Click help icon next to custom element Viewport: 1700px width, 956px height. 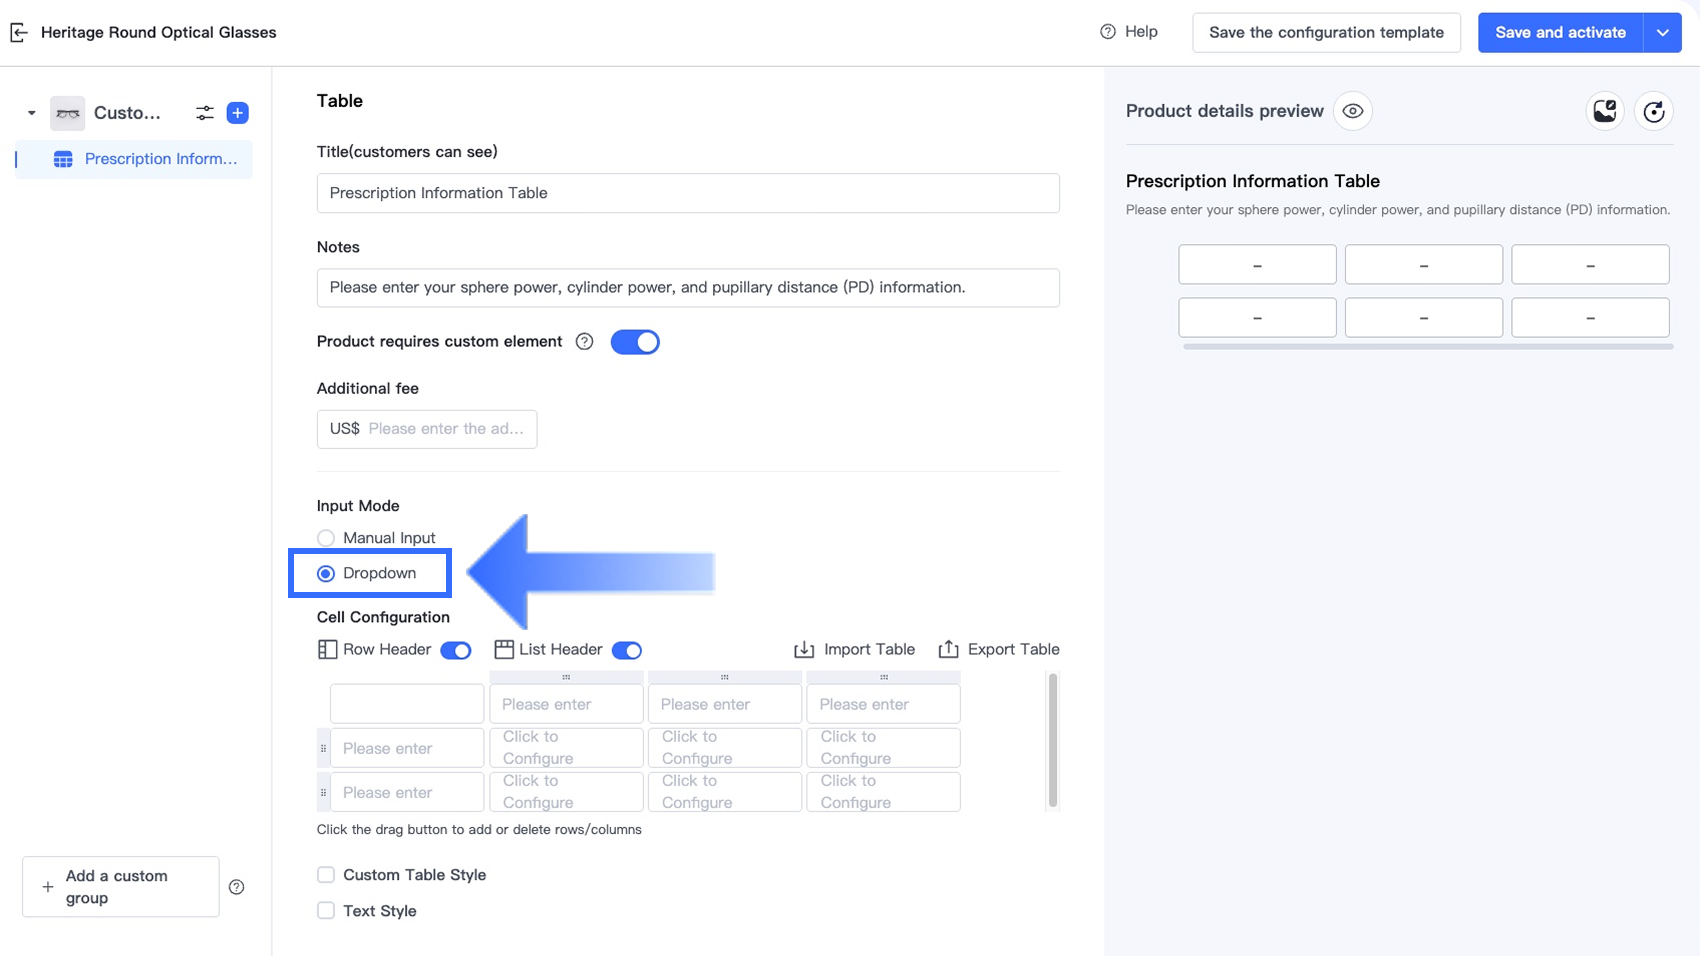pyautogui.click(x=585, y=342)
